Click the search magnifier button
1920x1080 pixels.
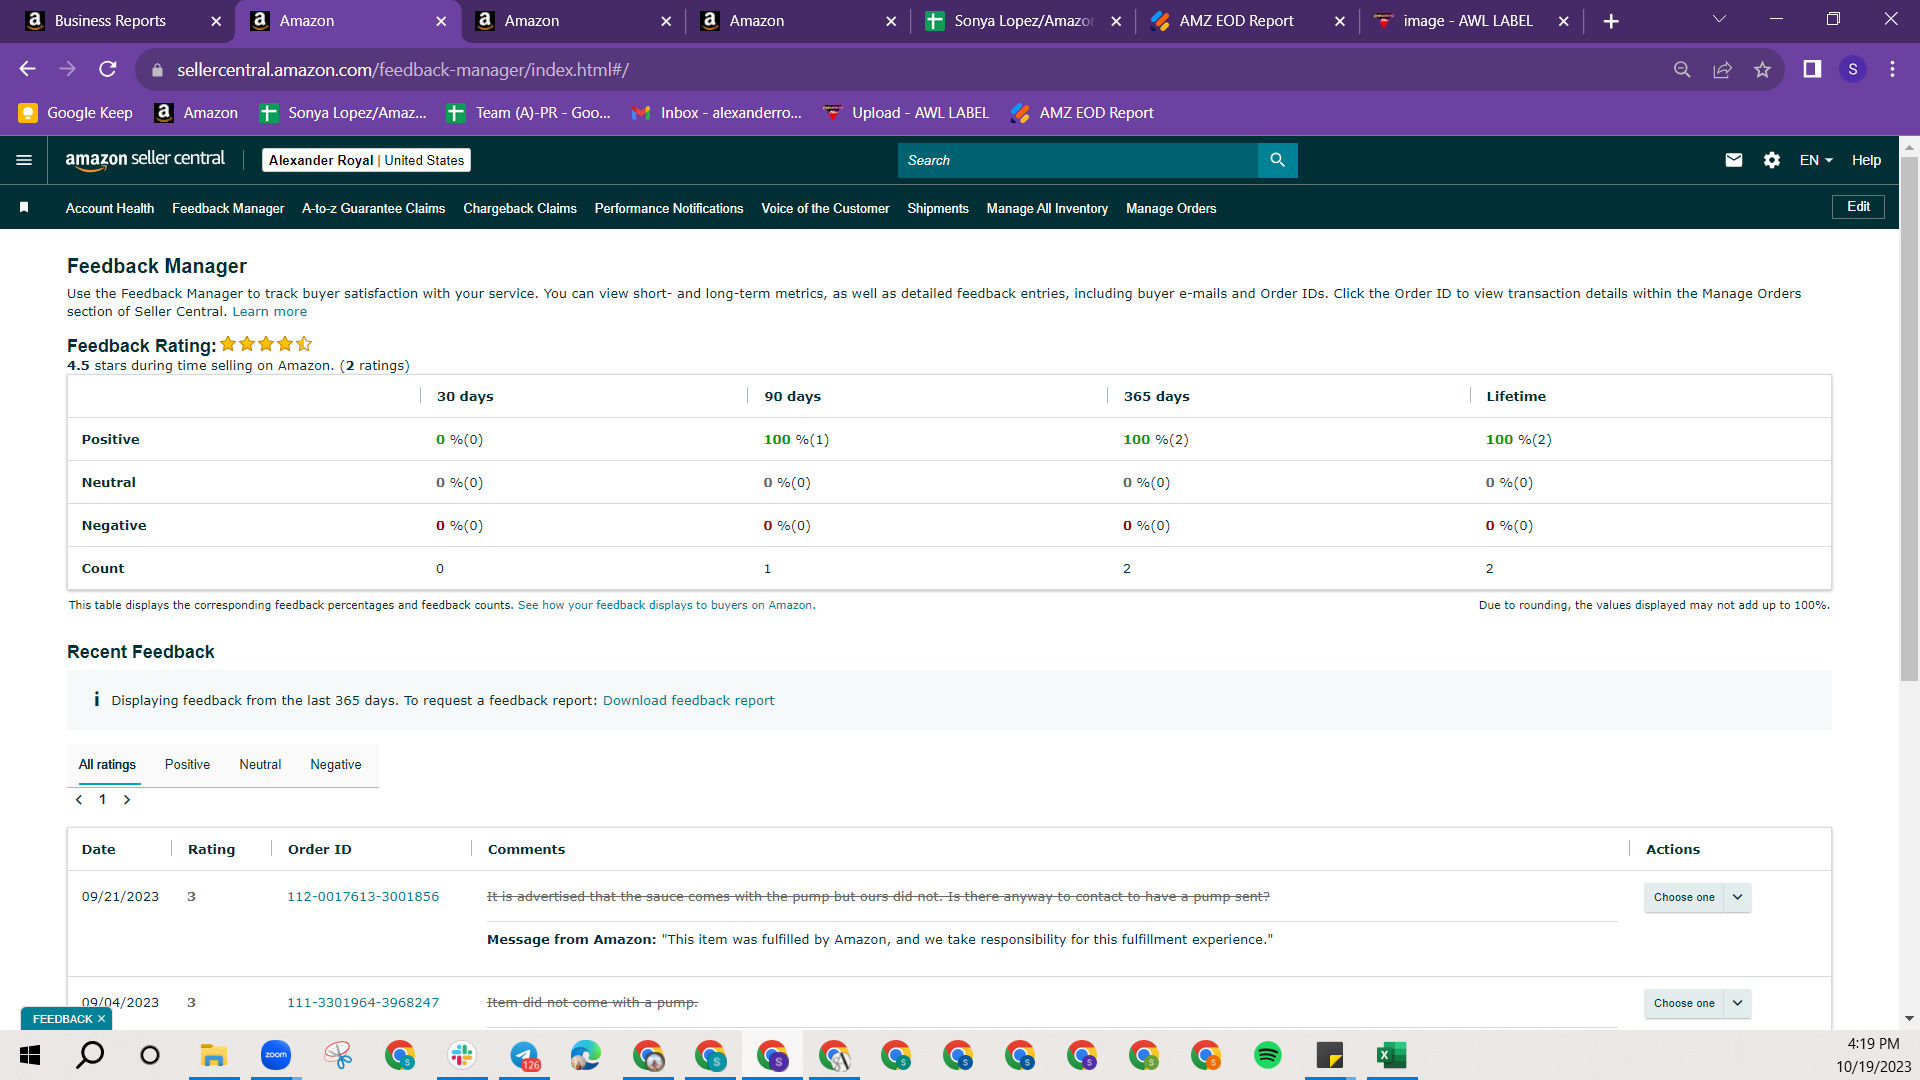click(1277, 160)
